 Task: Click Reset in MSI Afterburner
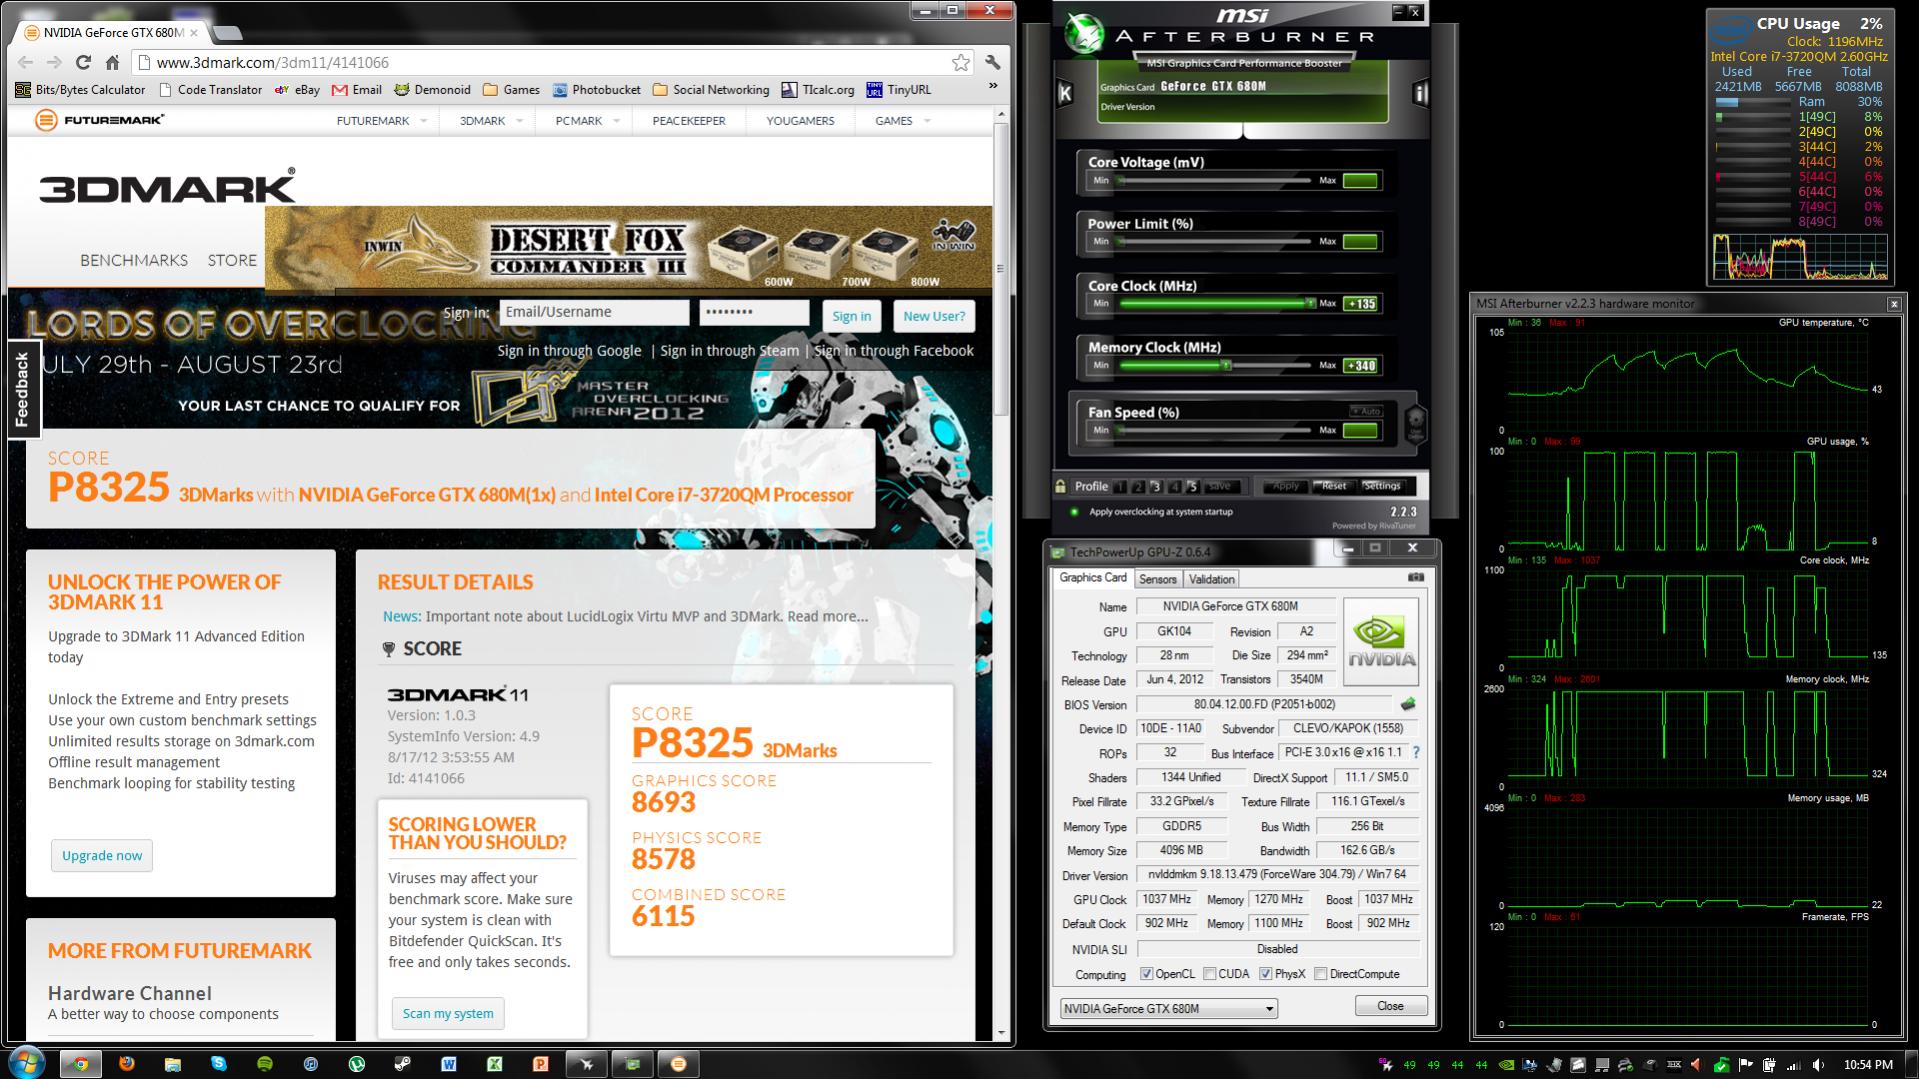pyautogui.click(x=1334, y=486)
